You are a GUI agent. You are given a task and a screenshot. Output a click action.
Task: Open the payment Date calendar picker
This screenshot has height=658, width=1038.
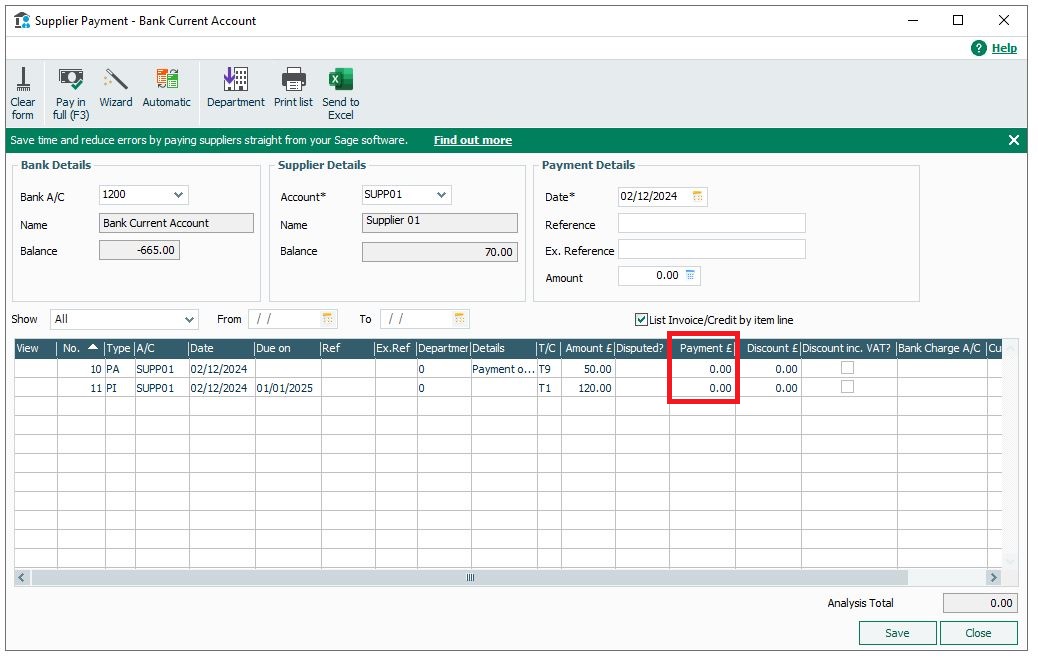click(x=698, y=196)
